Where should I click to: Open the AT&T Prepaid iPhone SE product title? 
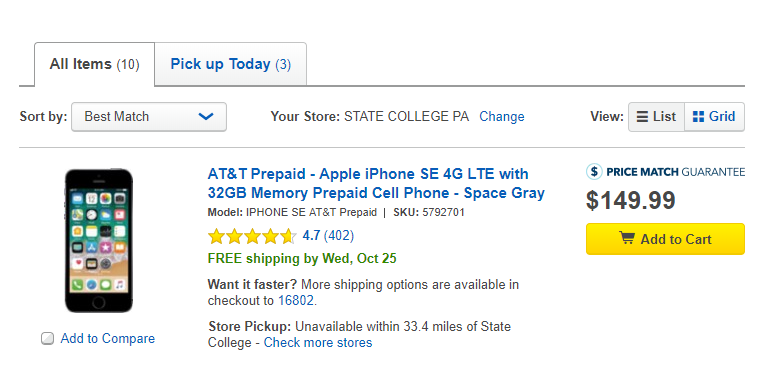coord(376,184)
